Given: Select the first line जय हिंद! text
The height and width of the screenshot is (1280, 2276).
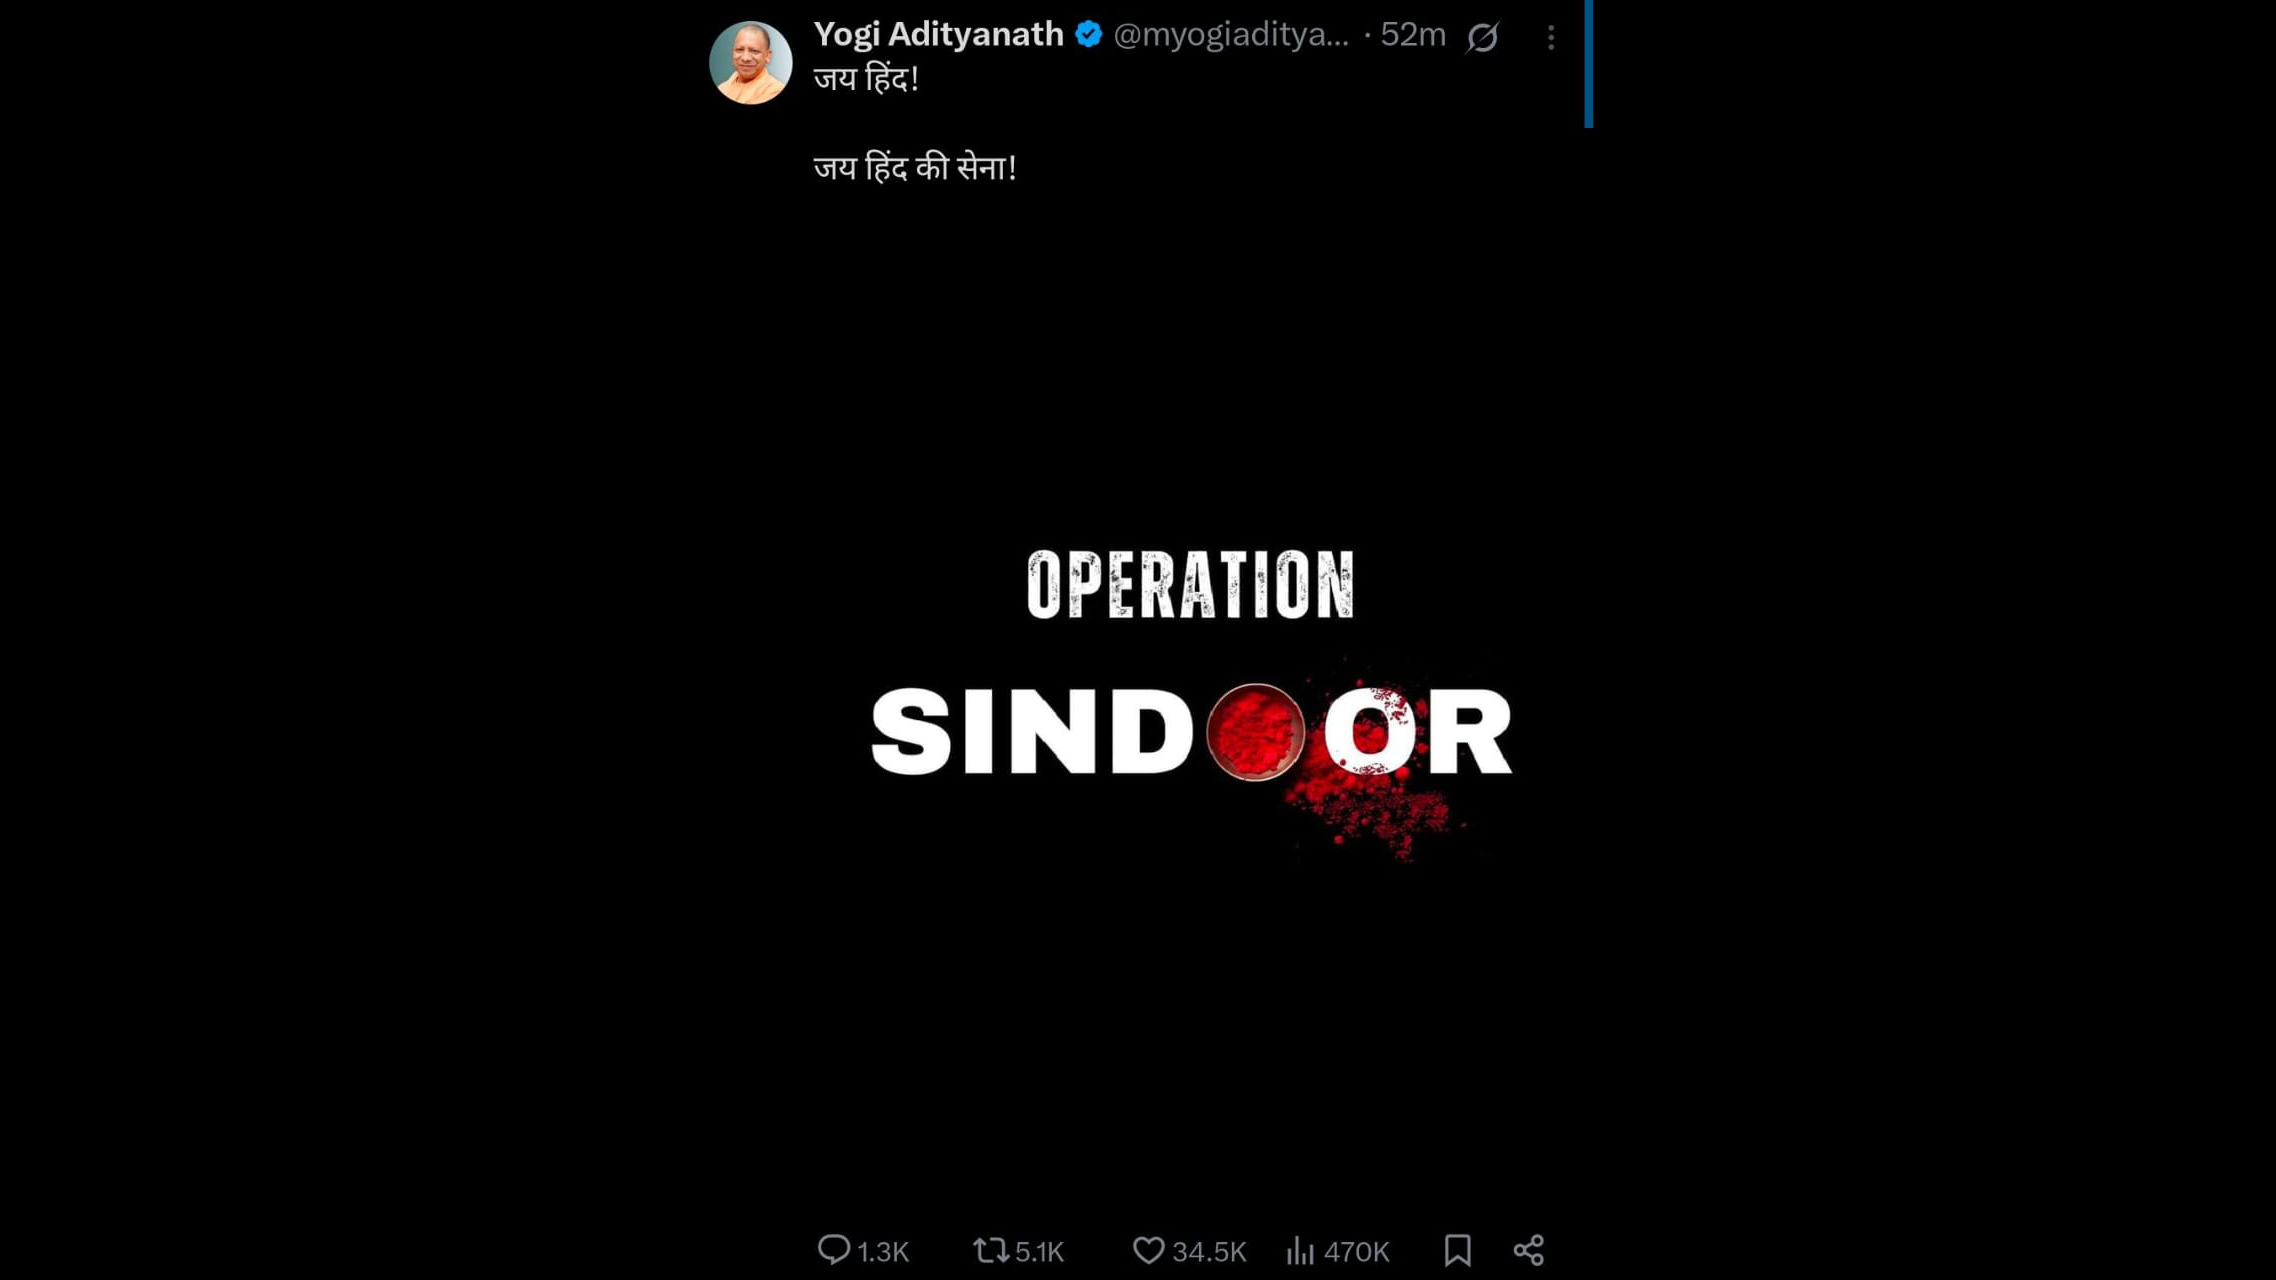Looking at the screenshot, I should (x=866, y=79).
